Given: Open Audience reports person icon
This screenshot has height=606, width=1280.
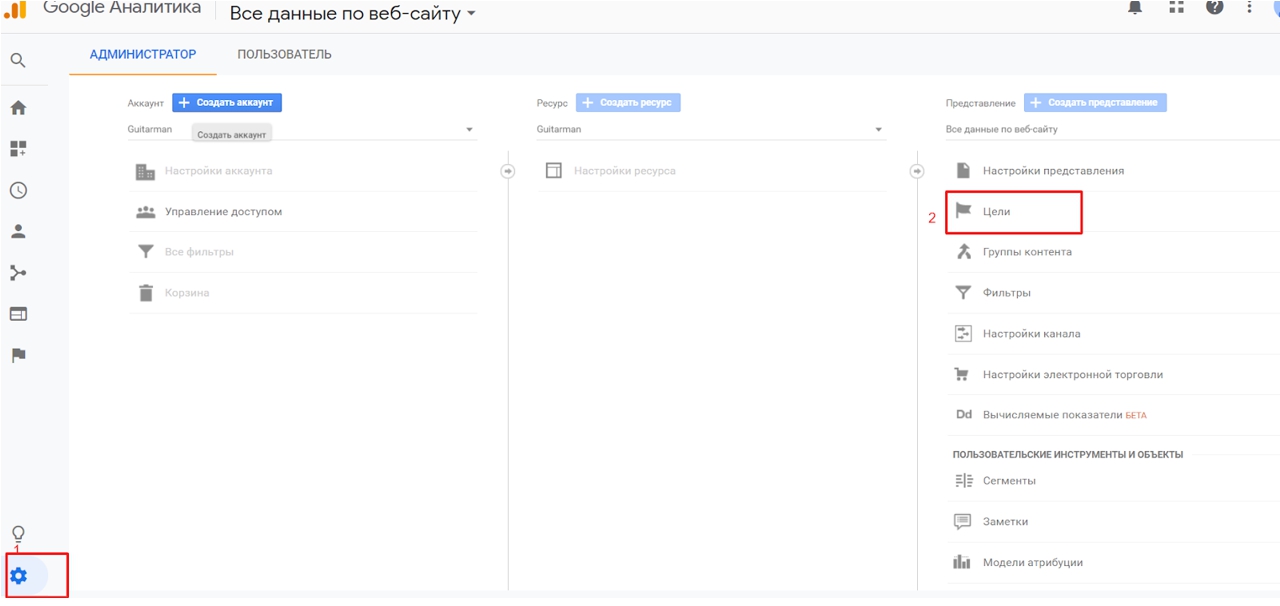Looking at the screenshot, I should (x=18, y=231).
